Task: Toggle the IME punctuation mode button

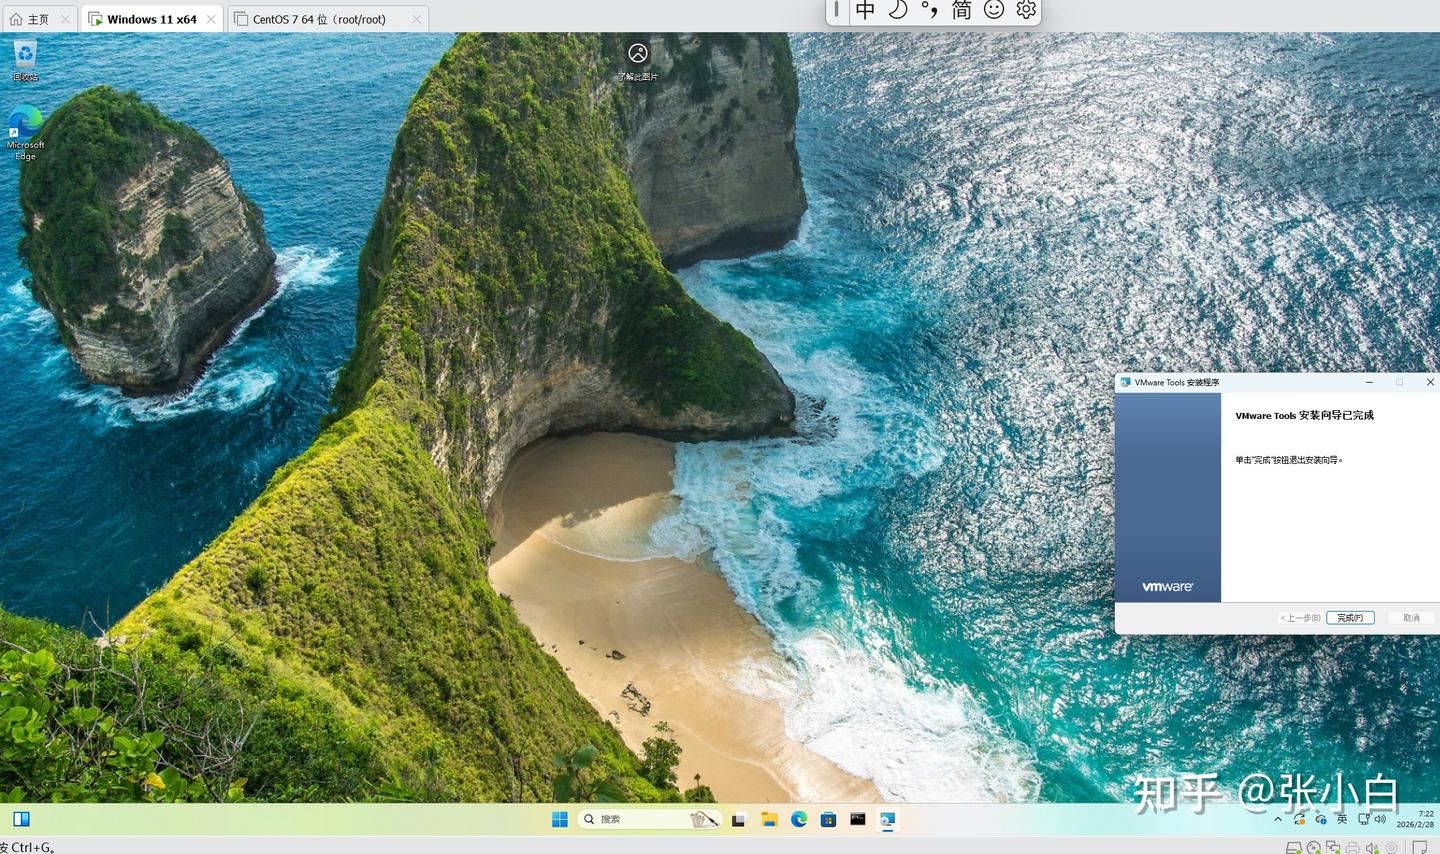Action: [x=930, y=10]
